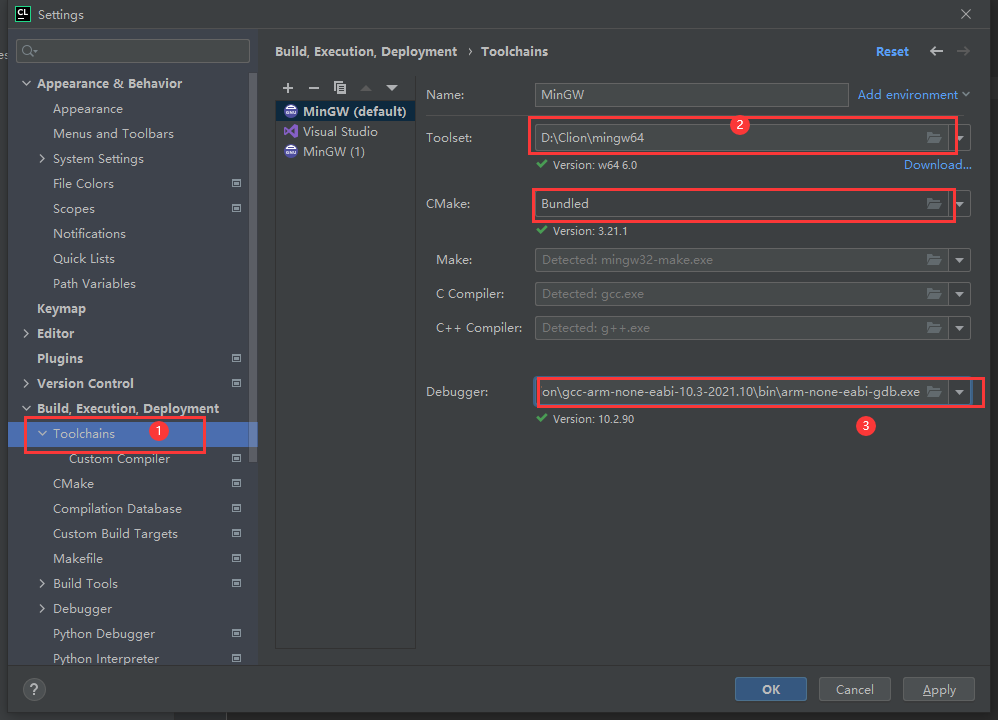998x720 pixels.
Task: Open help with question mark button
Action: pyautogui.click(x=34, y=689)
